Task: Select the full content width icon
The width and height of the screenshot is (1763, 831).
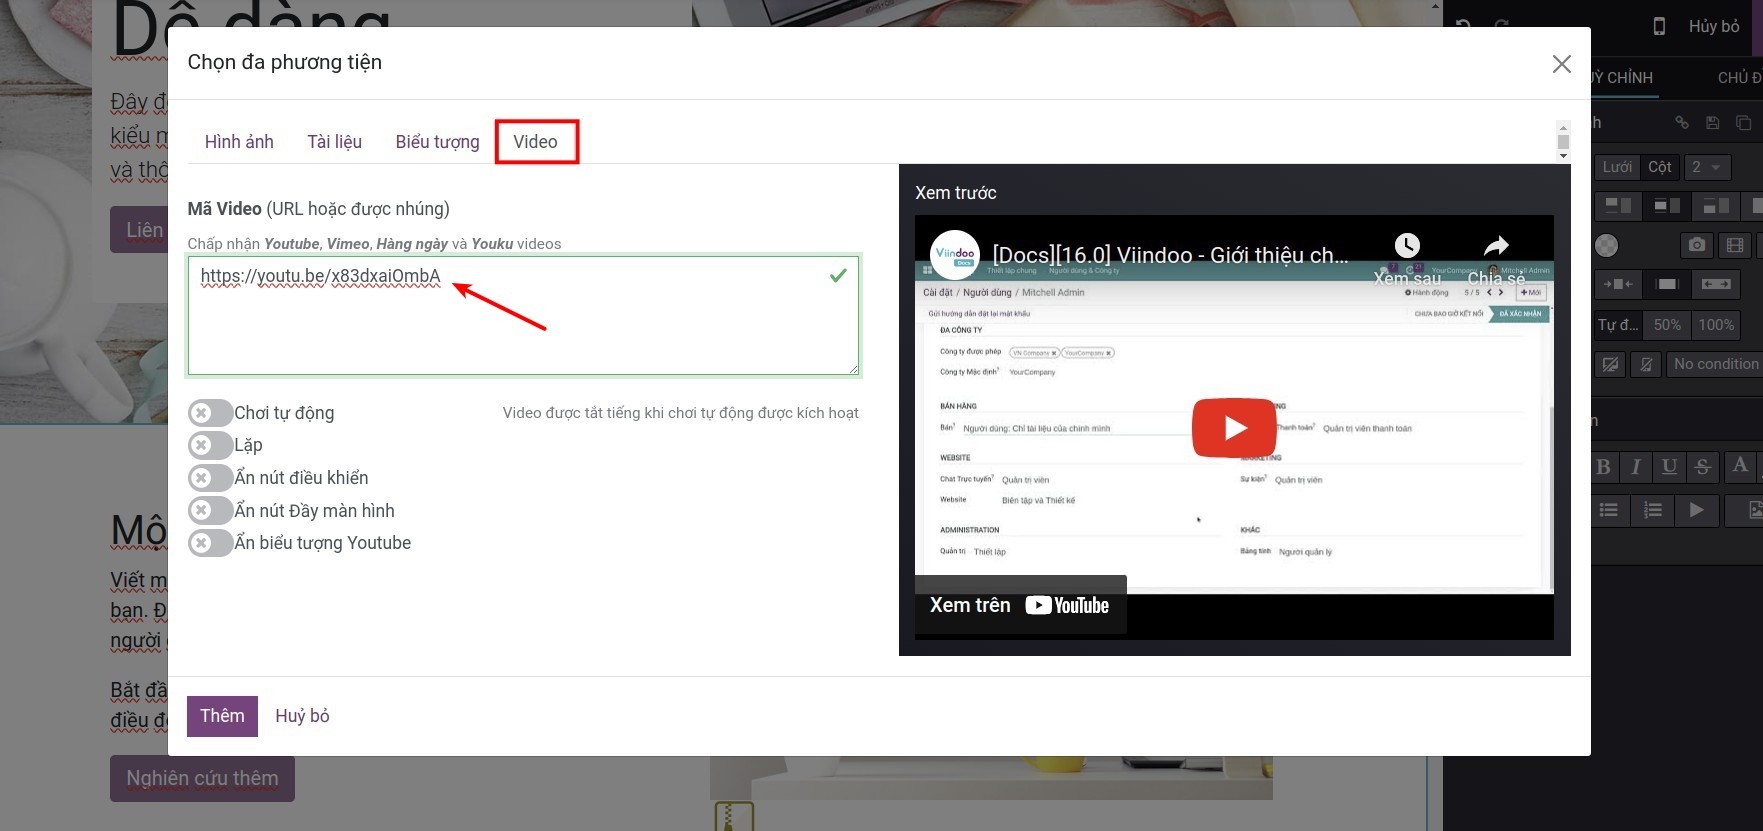Action: coord(1716,285)
